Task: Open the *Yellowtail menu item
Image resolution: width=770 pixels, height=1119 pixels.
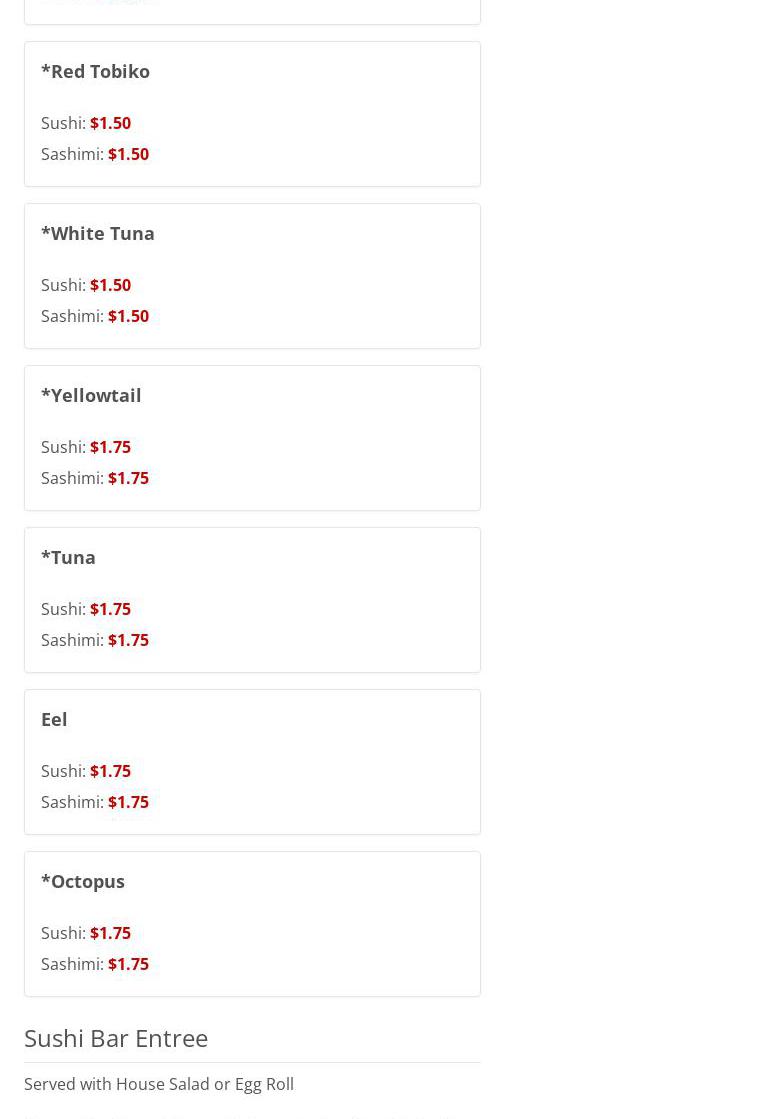Action: click(x=91, y=395)
